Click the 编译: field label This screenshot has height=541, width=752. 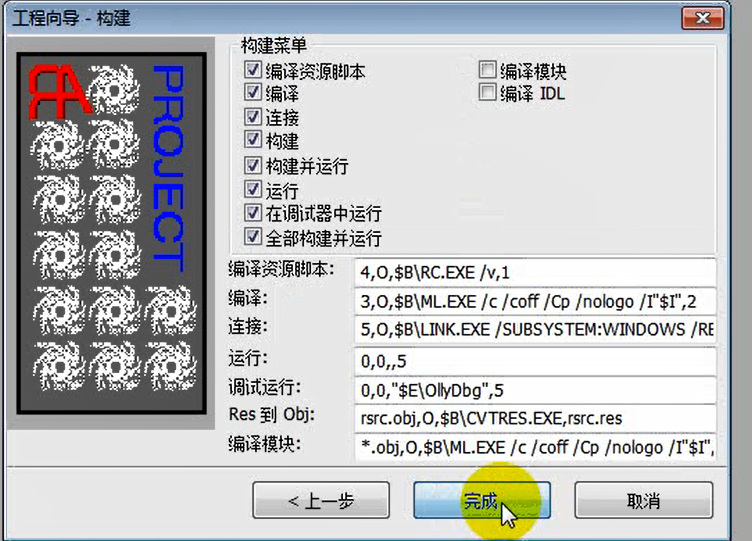[248, 298]
